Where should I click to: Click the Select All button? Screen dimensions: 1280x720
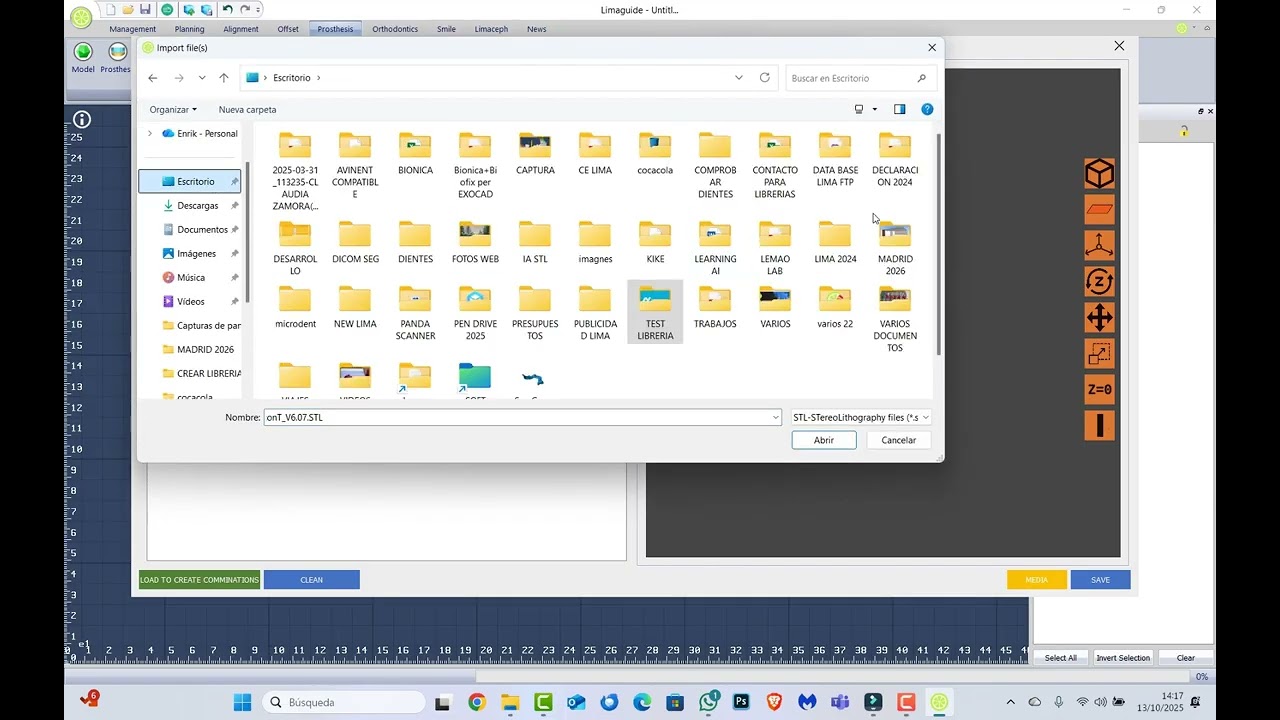tap(1061, 658)
